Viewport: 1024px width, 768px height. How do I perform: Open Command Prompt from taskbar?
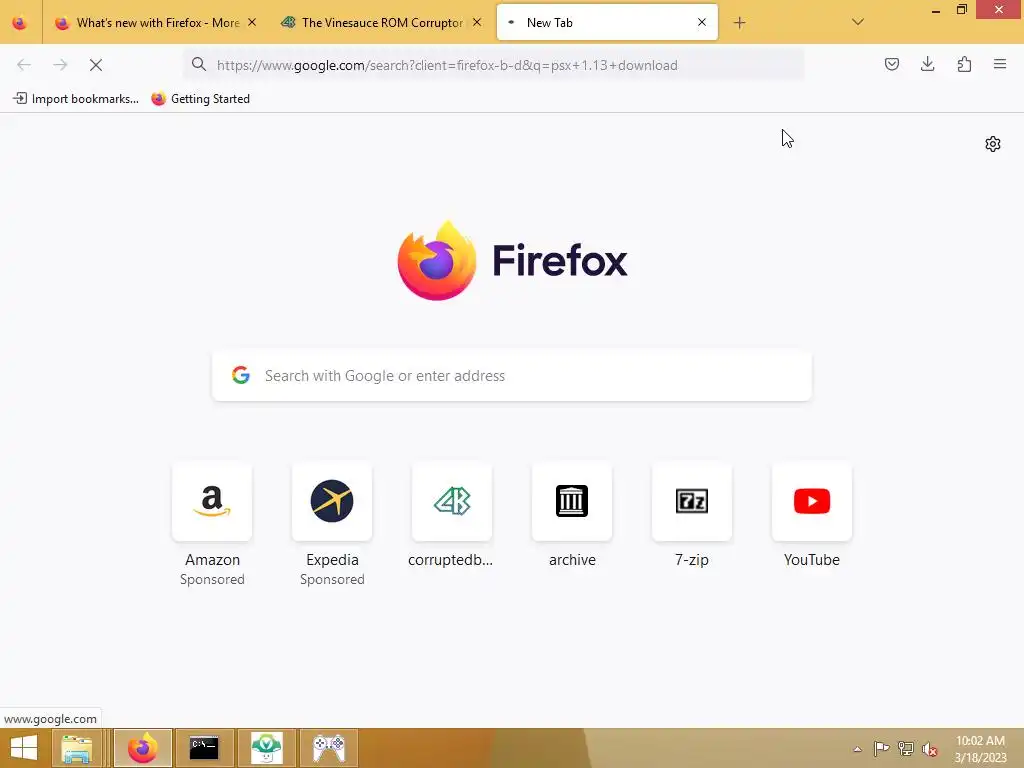(204, 748)
